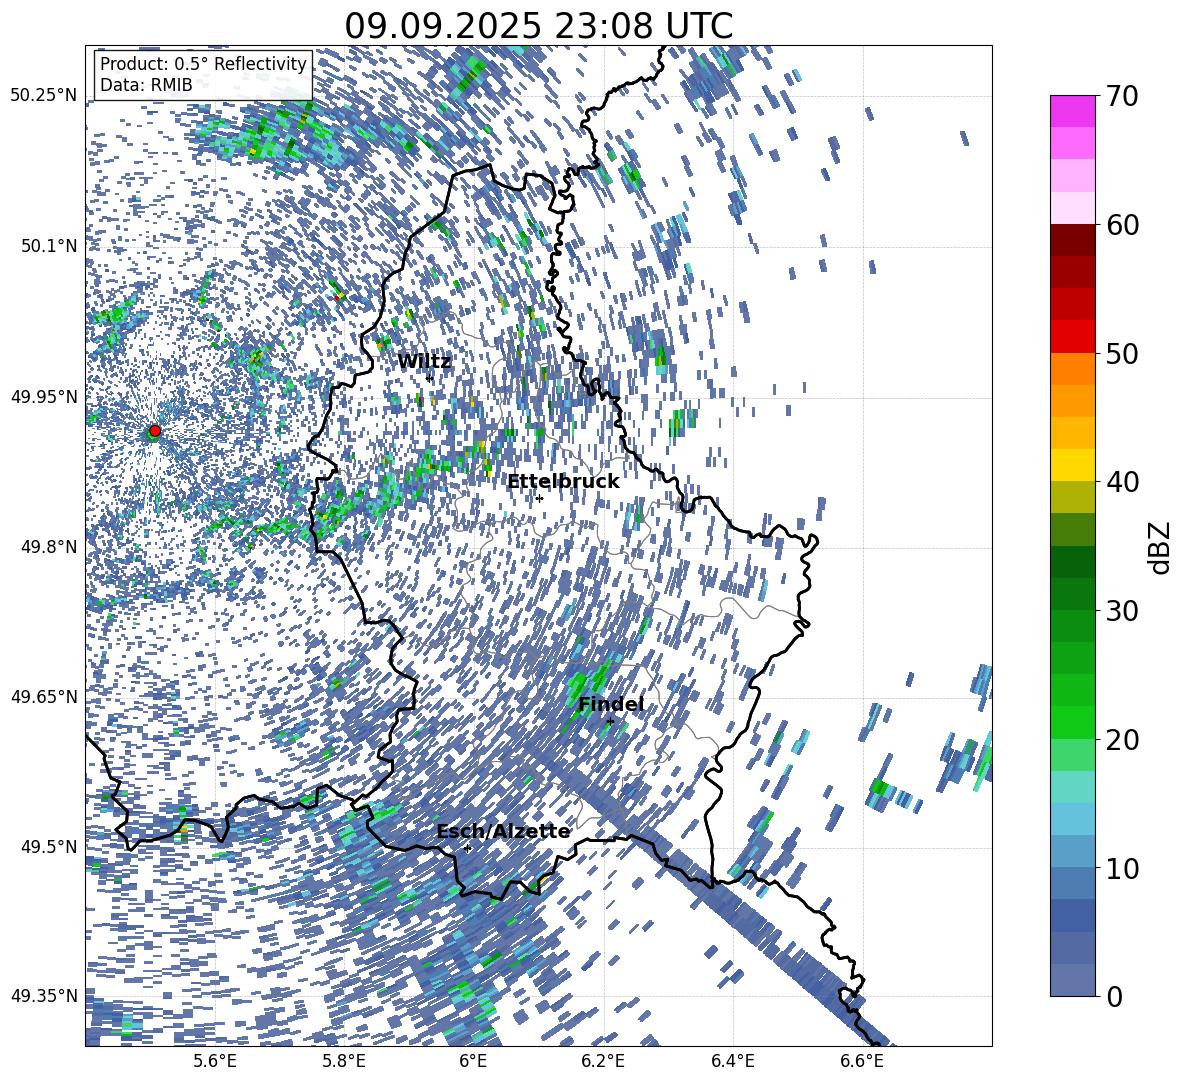Click the cross marker below Esch/Alzette

coord(467,848)
